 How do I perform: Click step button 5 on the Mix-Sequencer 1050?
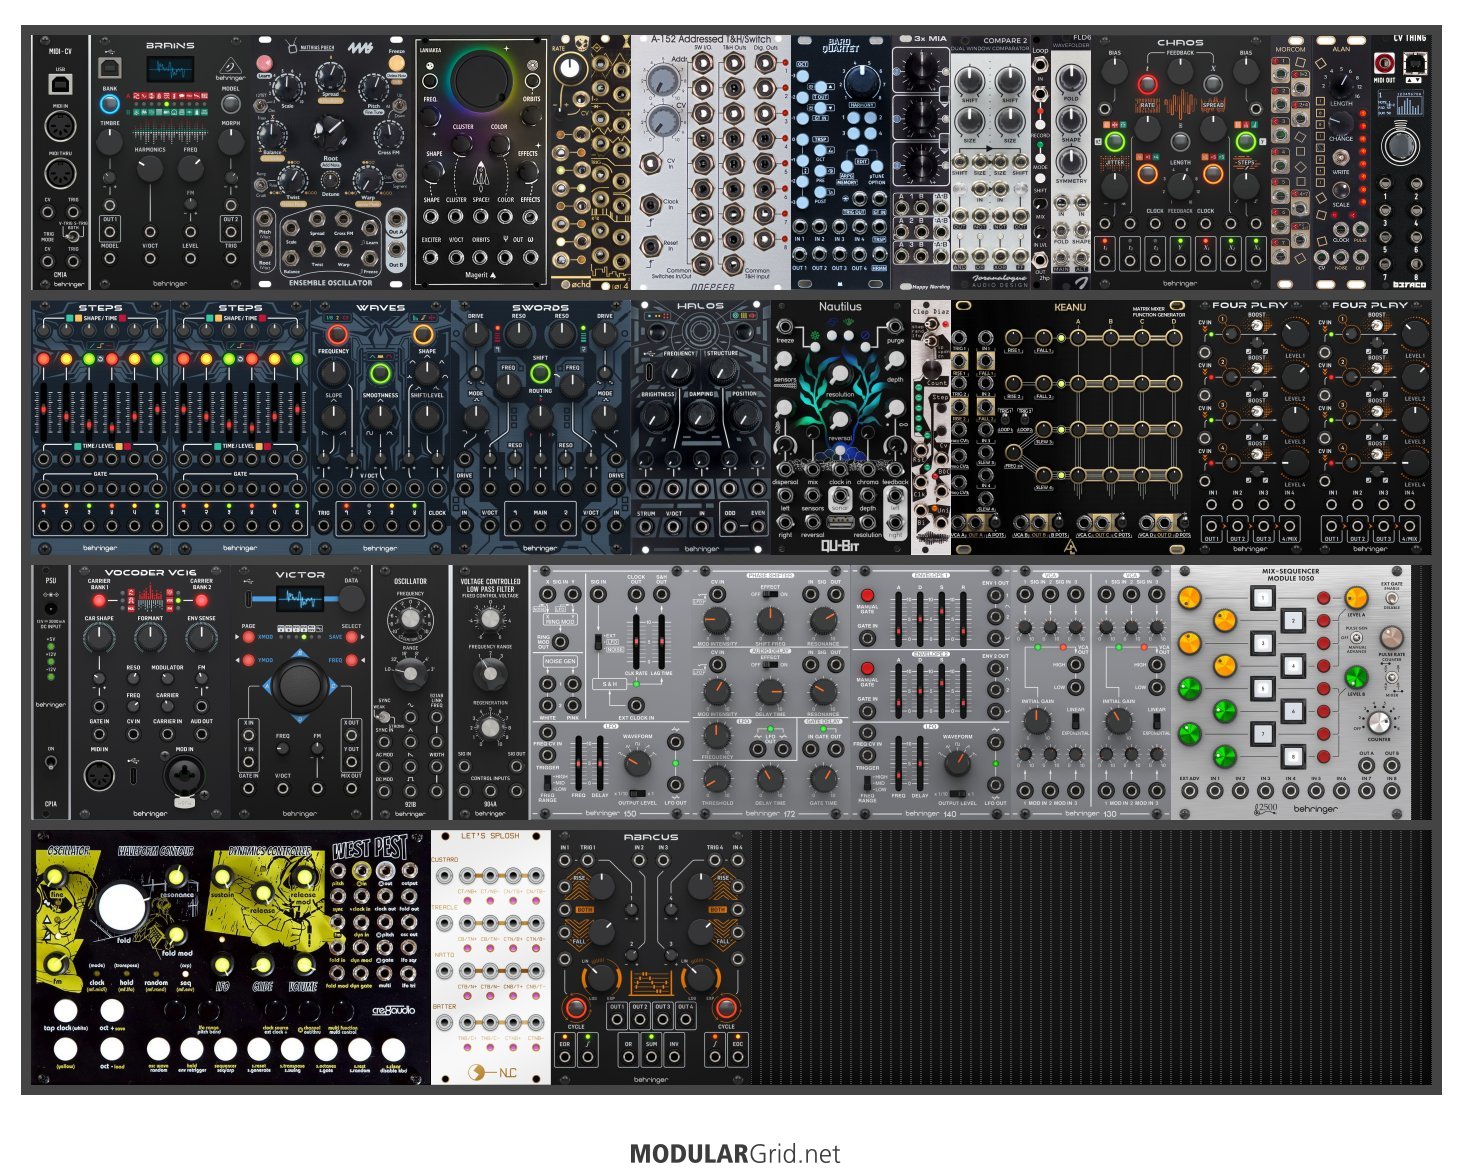1262,688
